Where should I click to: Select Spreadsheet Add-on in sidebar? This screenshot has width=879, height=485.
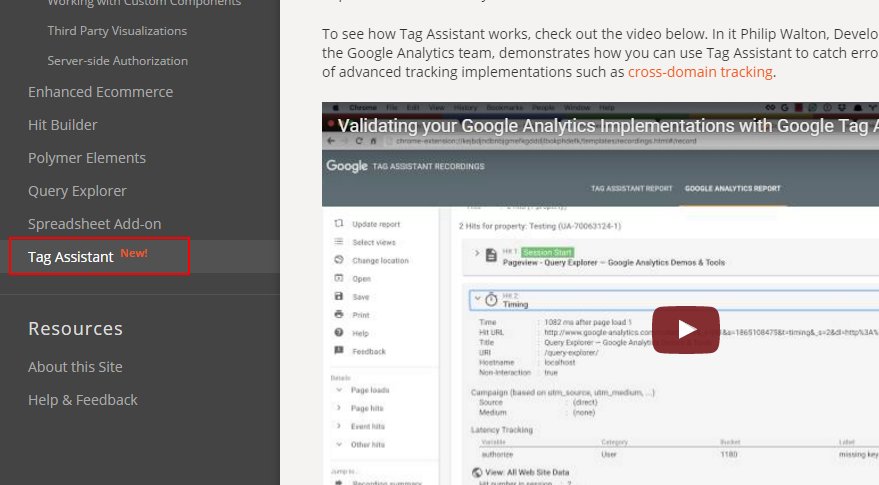click(x=95, y=224)
